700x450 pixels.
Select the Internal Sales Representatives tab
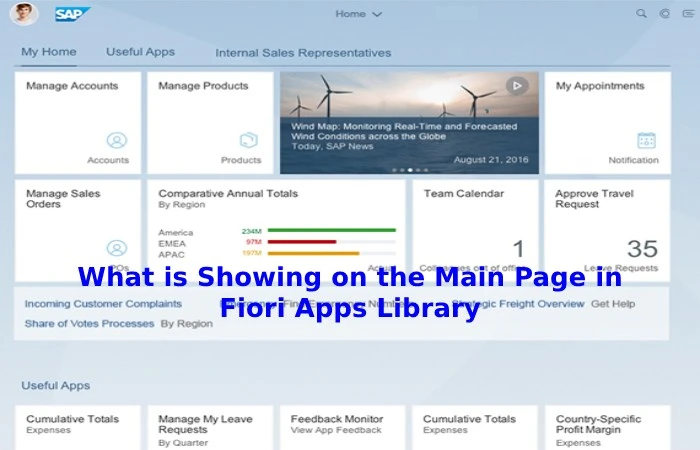[303, 53]
